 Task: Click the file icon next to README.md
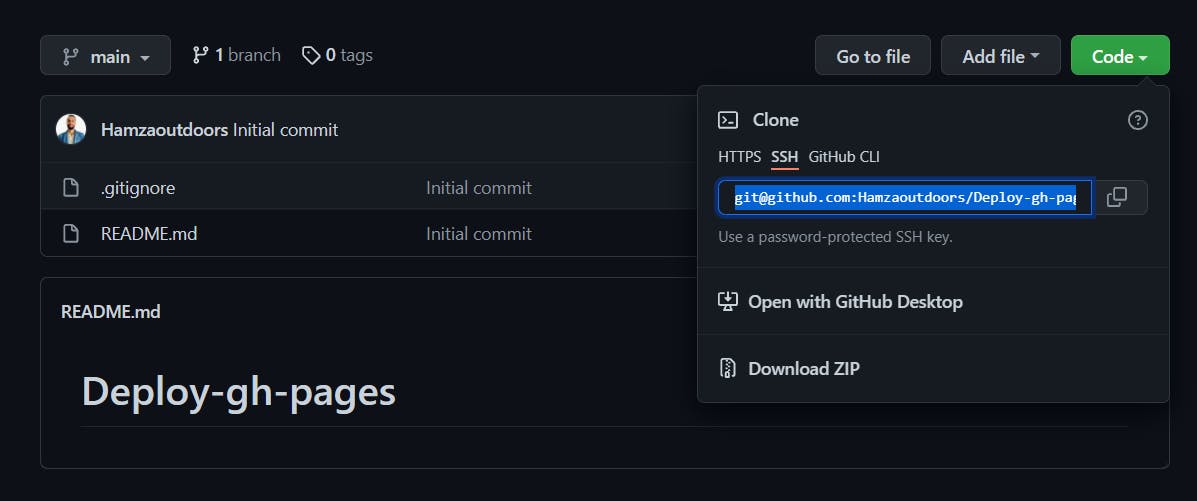[x=70, y=234]
